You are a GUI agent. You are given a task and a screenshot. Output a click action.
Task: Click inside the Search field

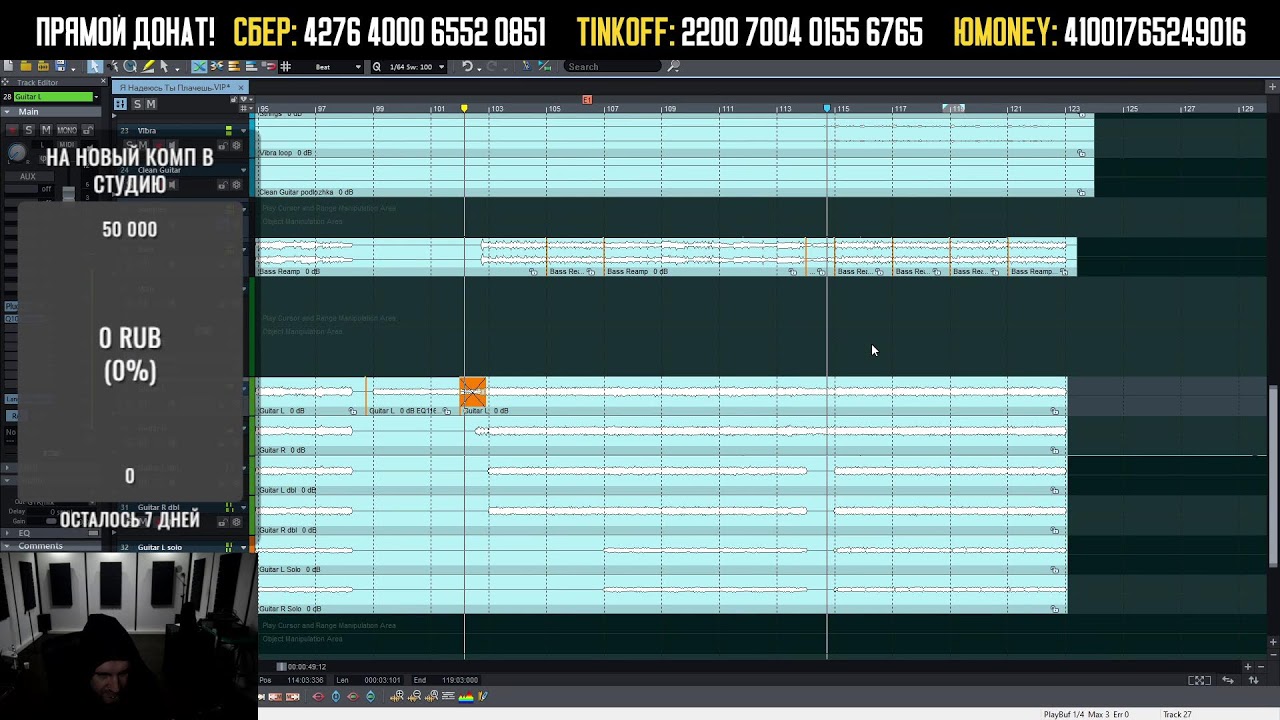click(x=612, y=67)
